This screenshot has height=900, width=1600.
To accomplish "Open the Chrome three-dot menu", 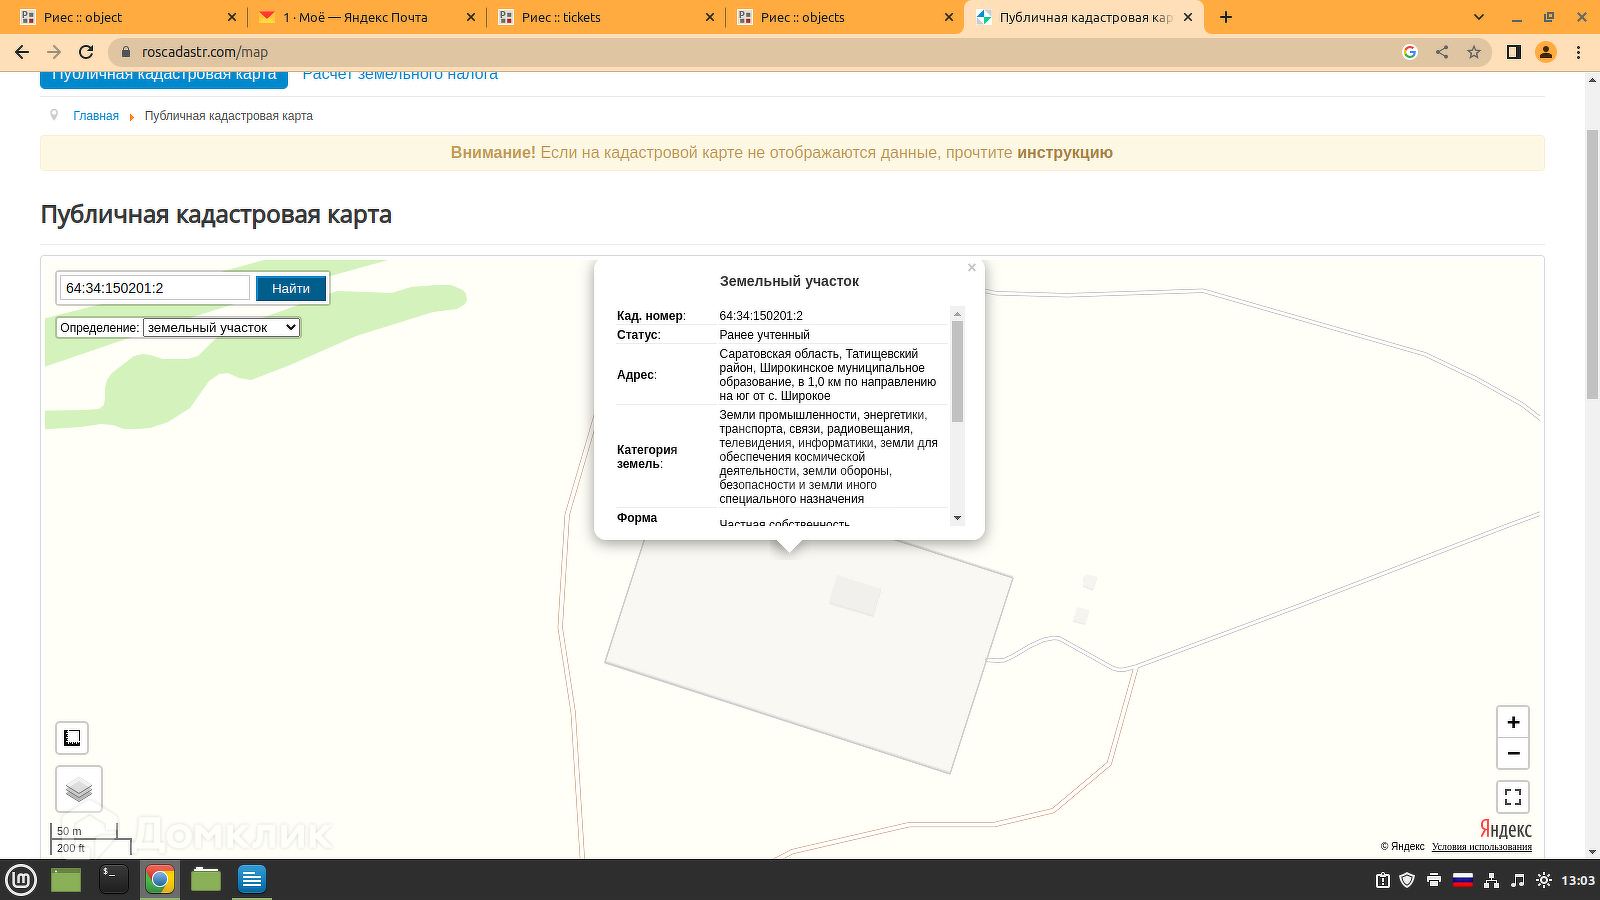I will click(x=1579, y=52).
